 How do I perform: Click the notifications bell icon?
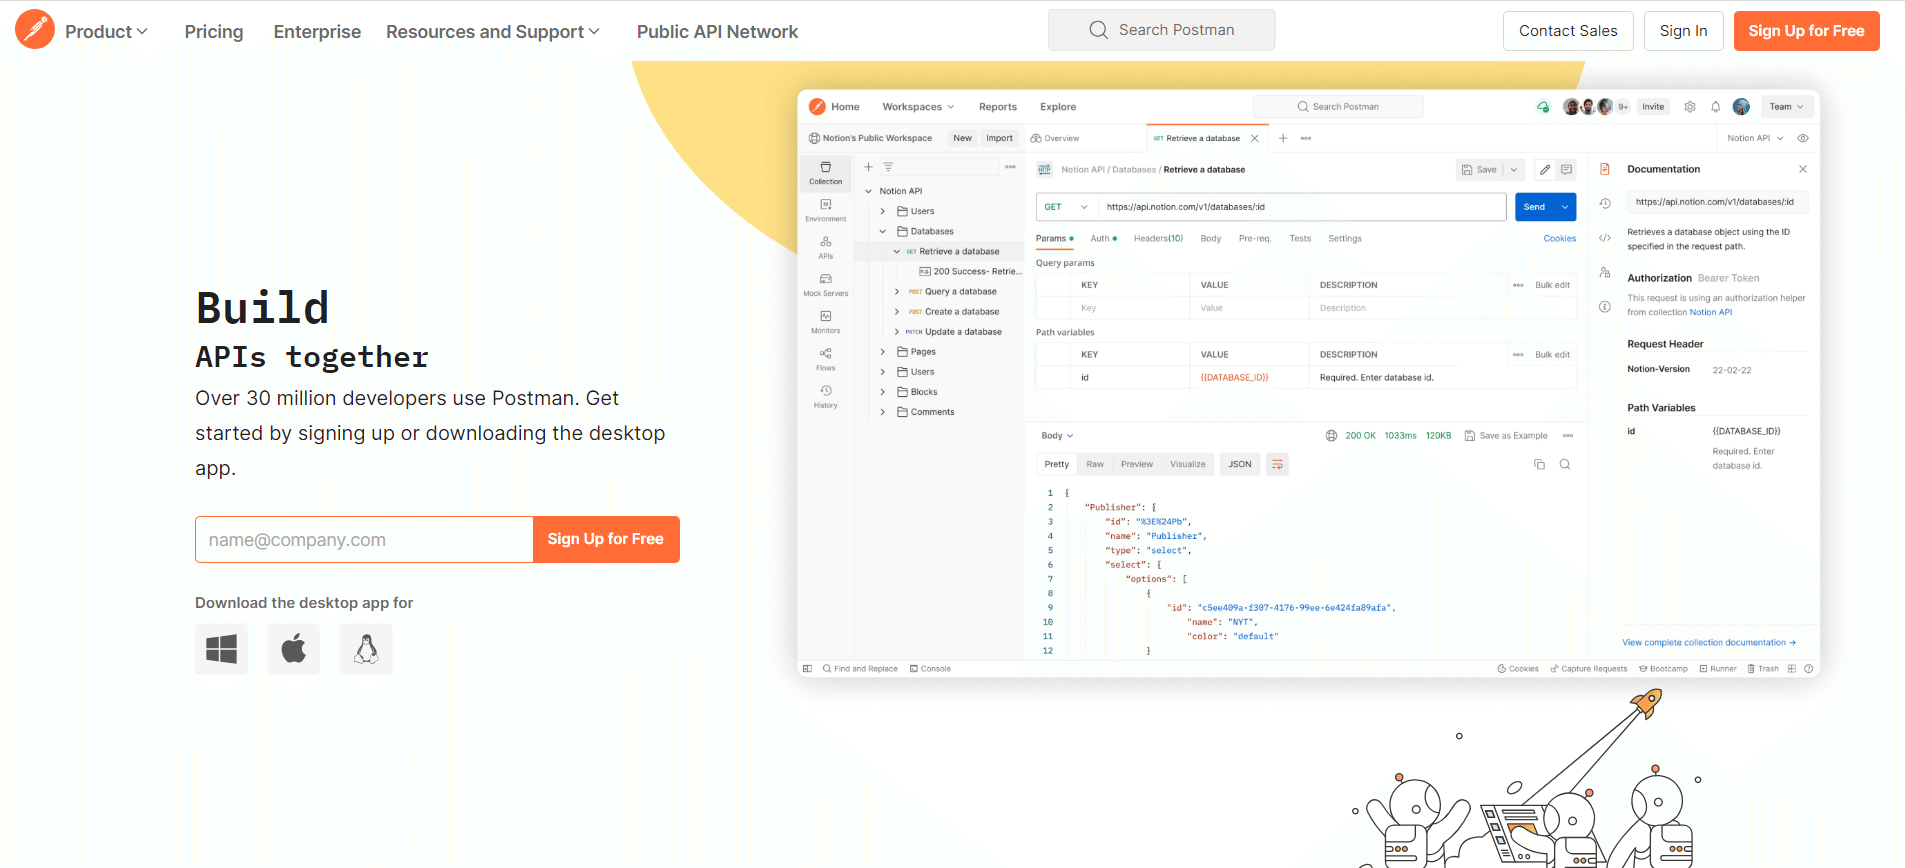pyautogui.click(x=1716, y=107)
